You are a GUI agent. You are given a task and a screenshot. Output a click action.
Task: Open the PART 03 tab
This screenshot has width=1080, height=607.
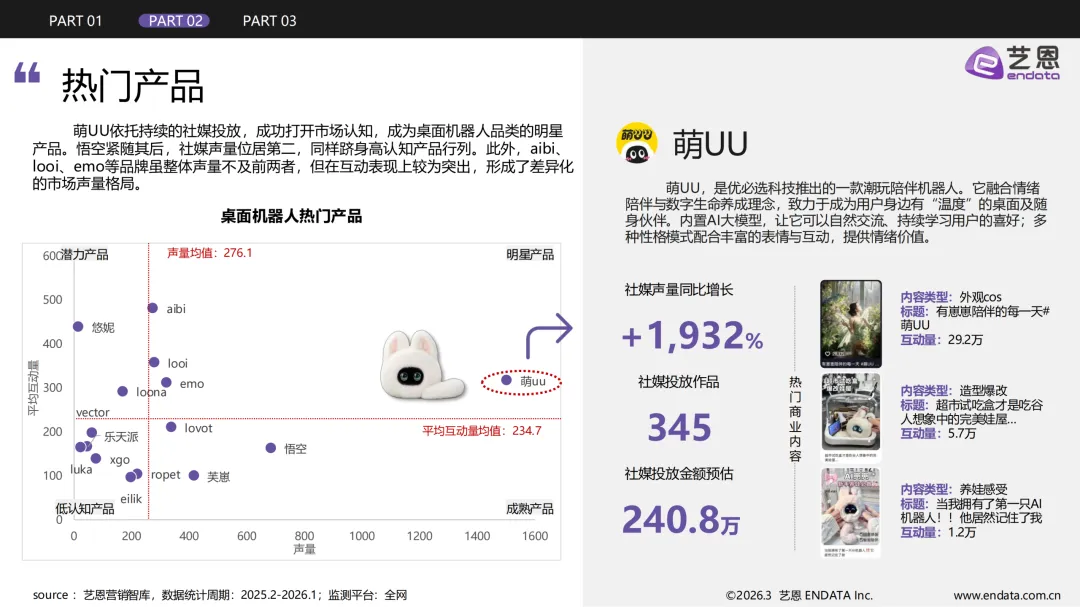click(x=269, y=21)
